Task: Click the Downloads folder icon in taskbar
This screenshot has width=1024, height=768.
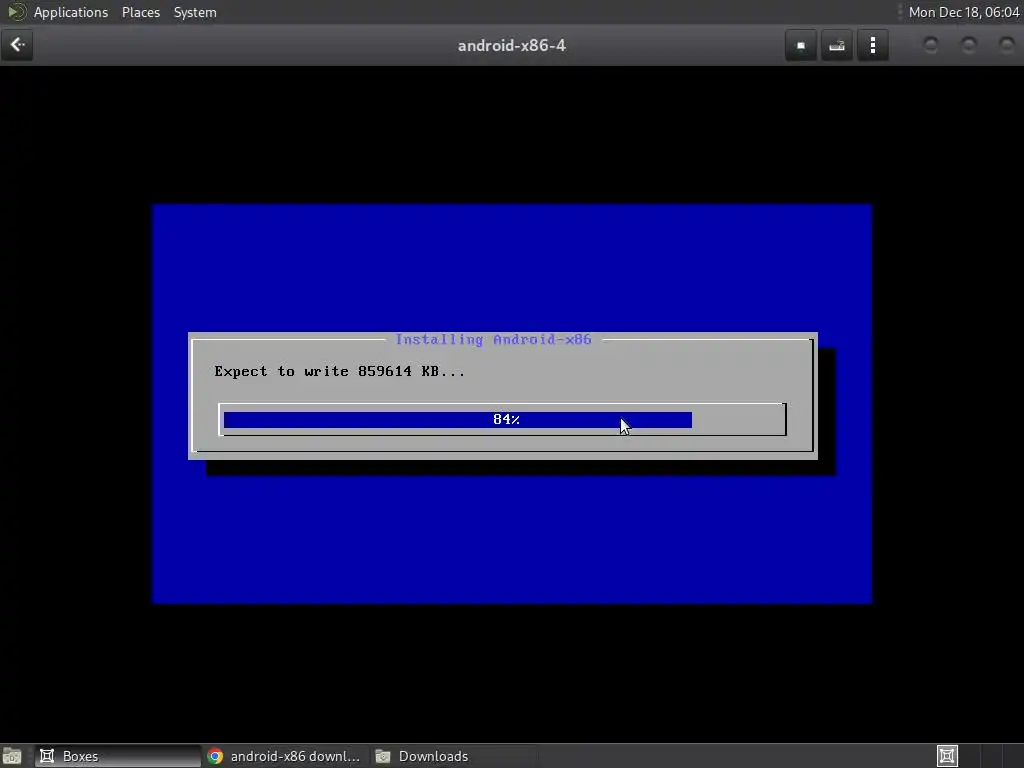Action: pyautogui.click(x=383, y=756)
